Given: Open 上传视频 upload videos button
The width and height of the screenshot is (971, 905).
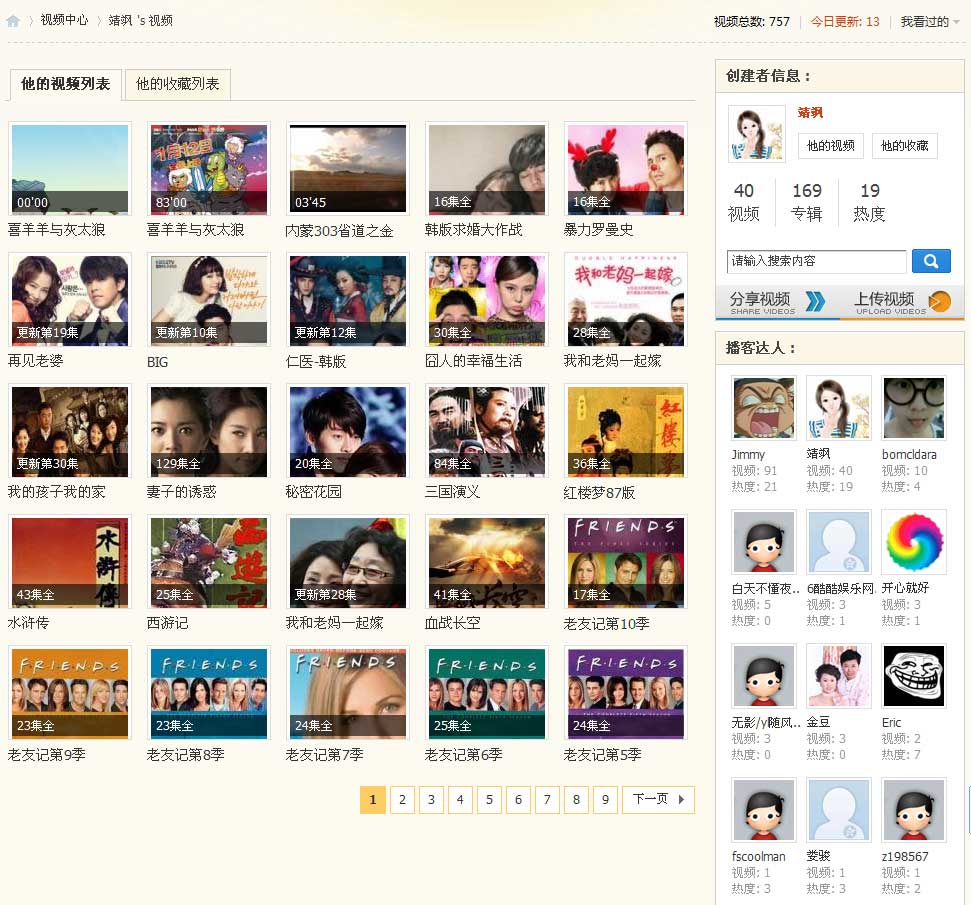Looking at the screenshot, I should [902, 302].
